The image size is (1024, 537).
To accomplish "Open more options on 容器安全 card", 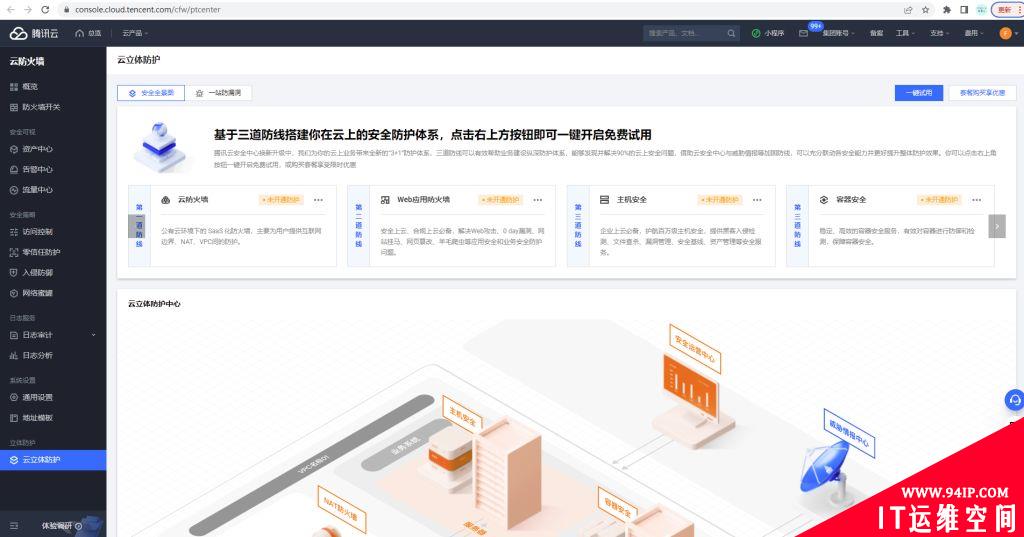I will (x=976, y=200).
